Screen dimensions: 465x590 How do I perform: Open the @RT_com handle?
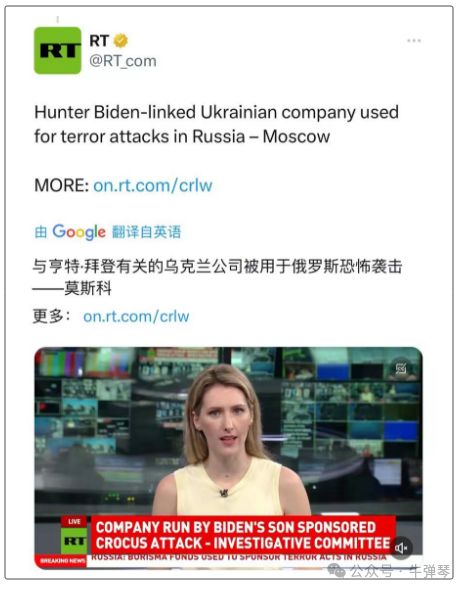tap(123, 61)
